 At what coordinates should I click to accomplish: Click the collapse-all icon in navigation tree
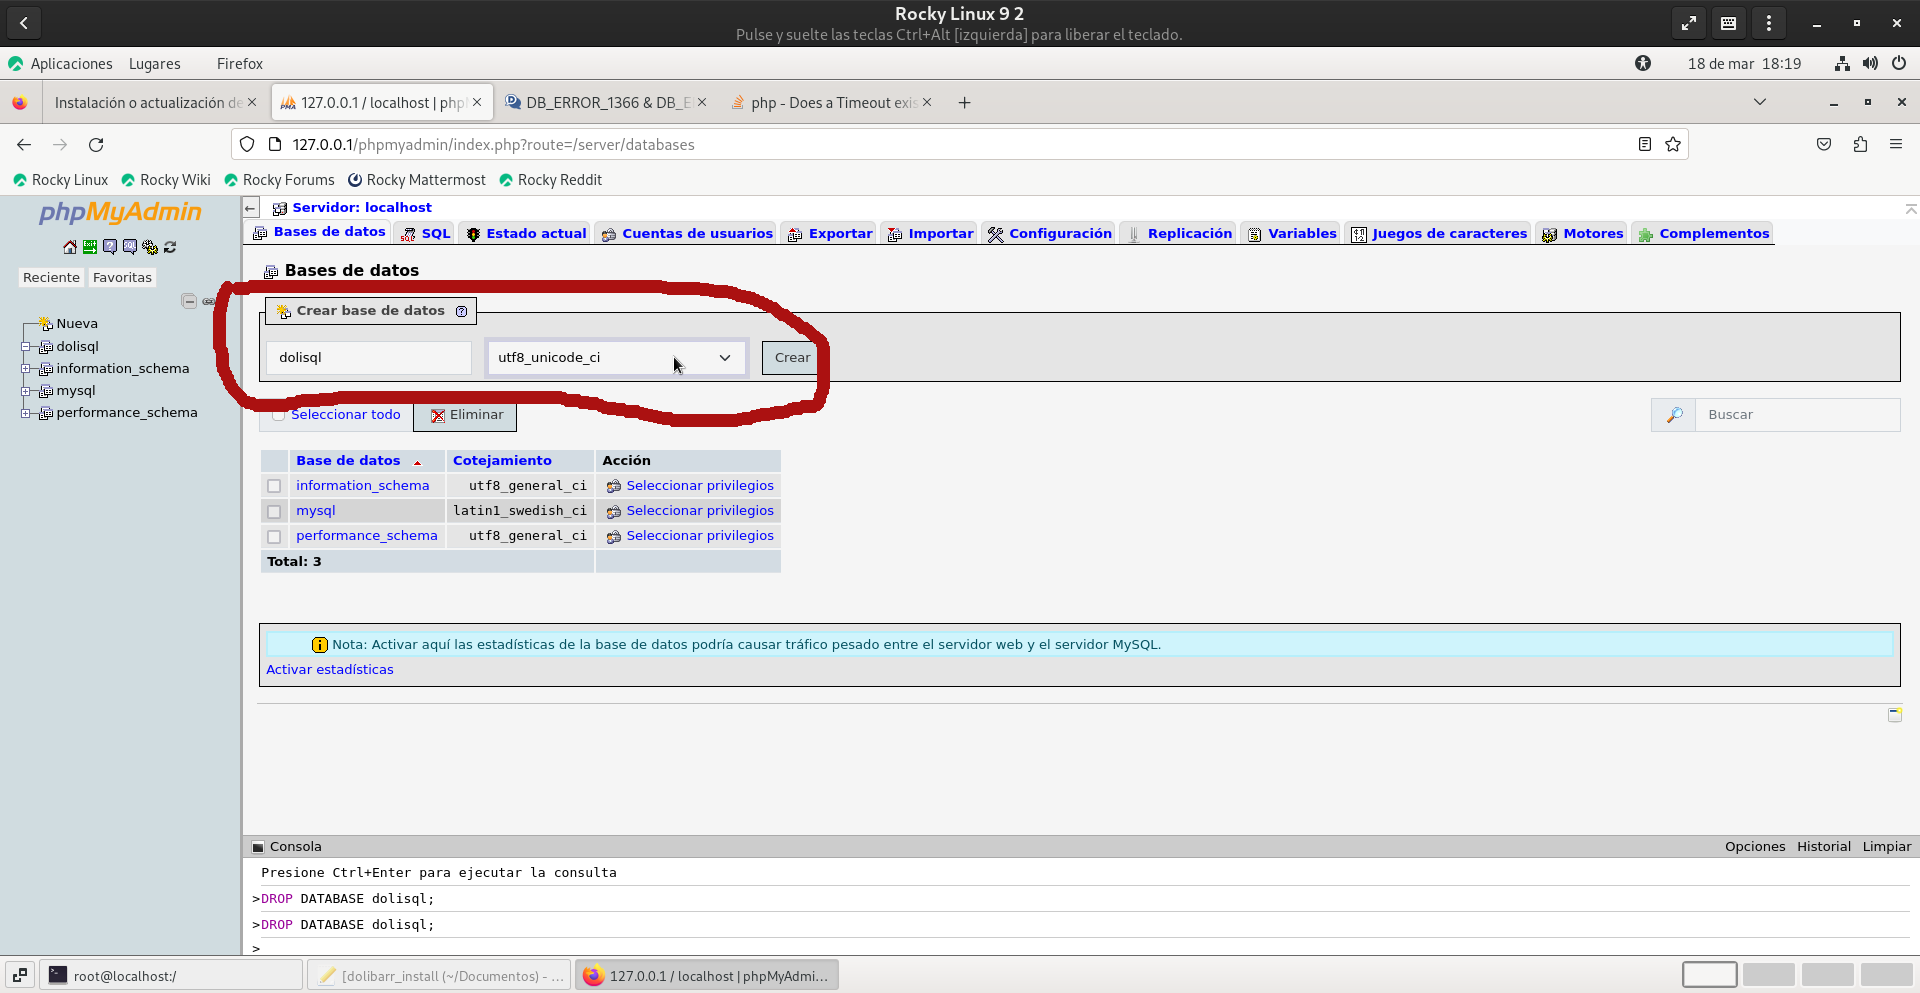189,301
